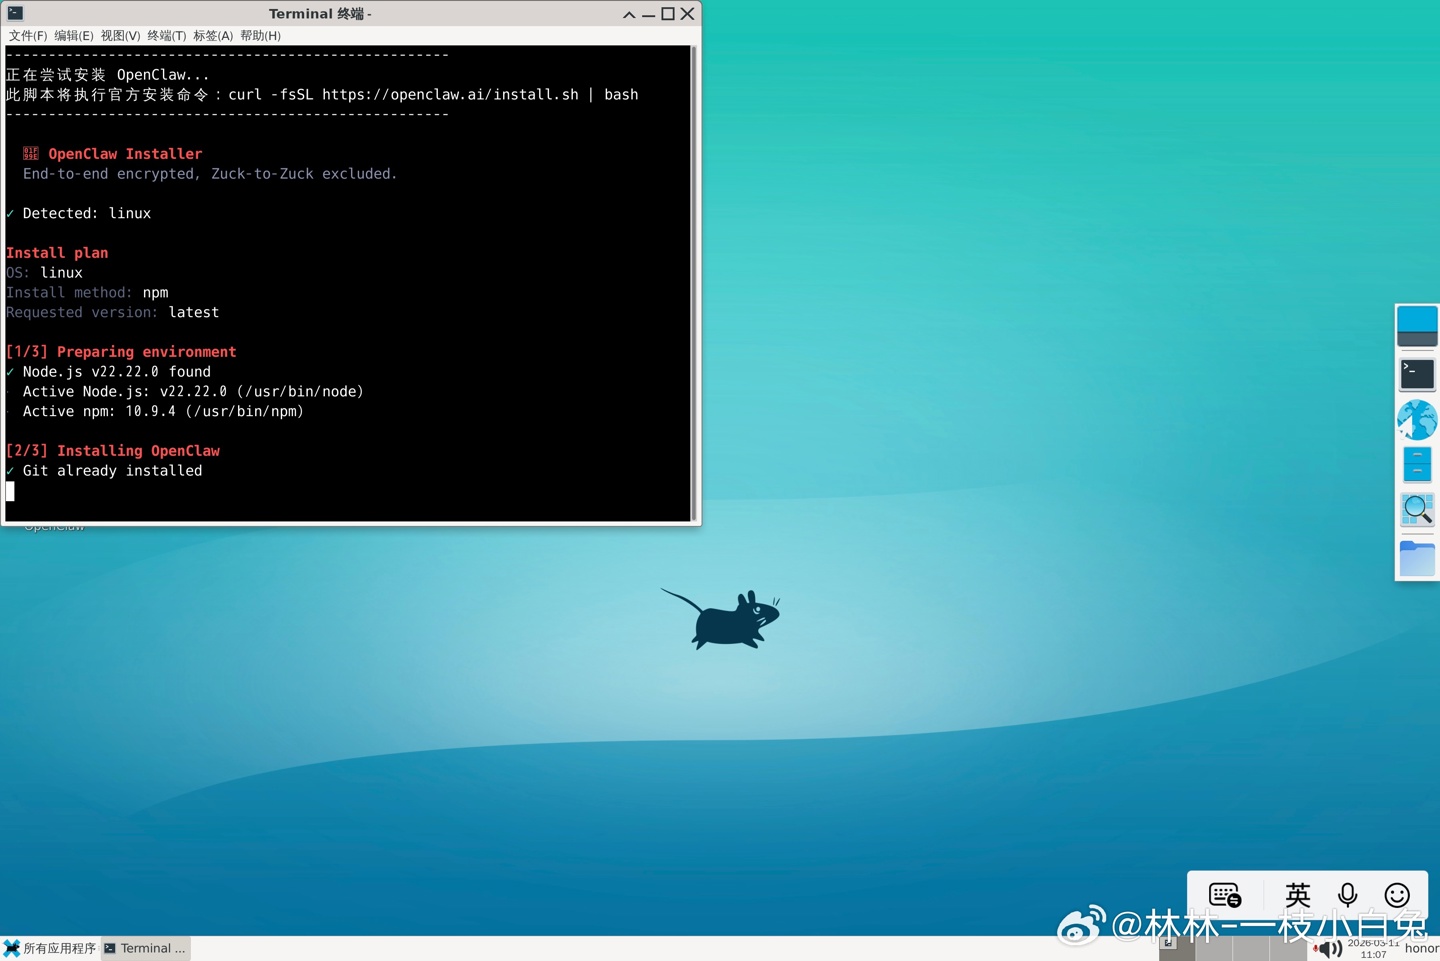The width and height of the screenshot is (1440, 961).
Task: Open the 视图(V) menu
Action: pyautogui.click(x=120, y=35)
